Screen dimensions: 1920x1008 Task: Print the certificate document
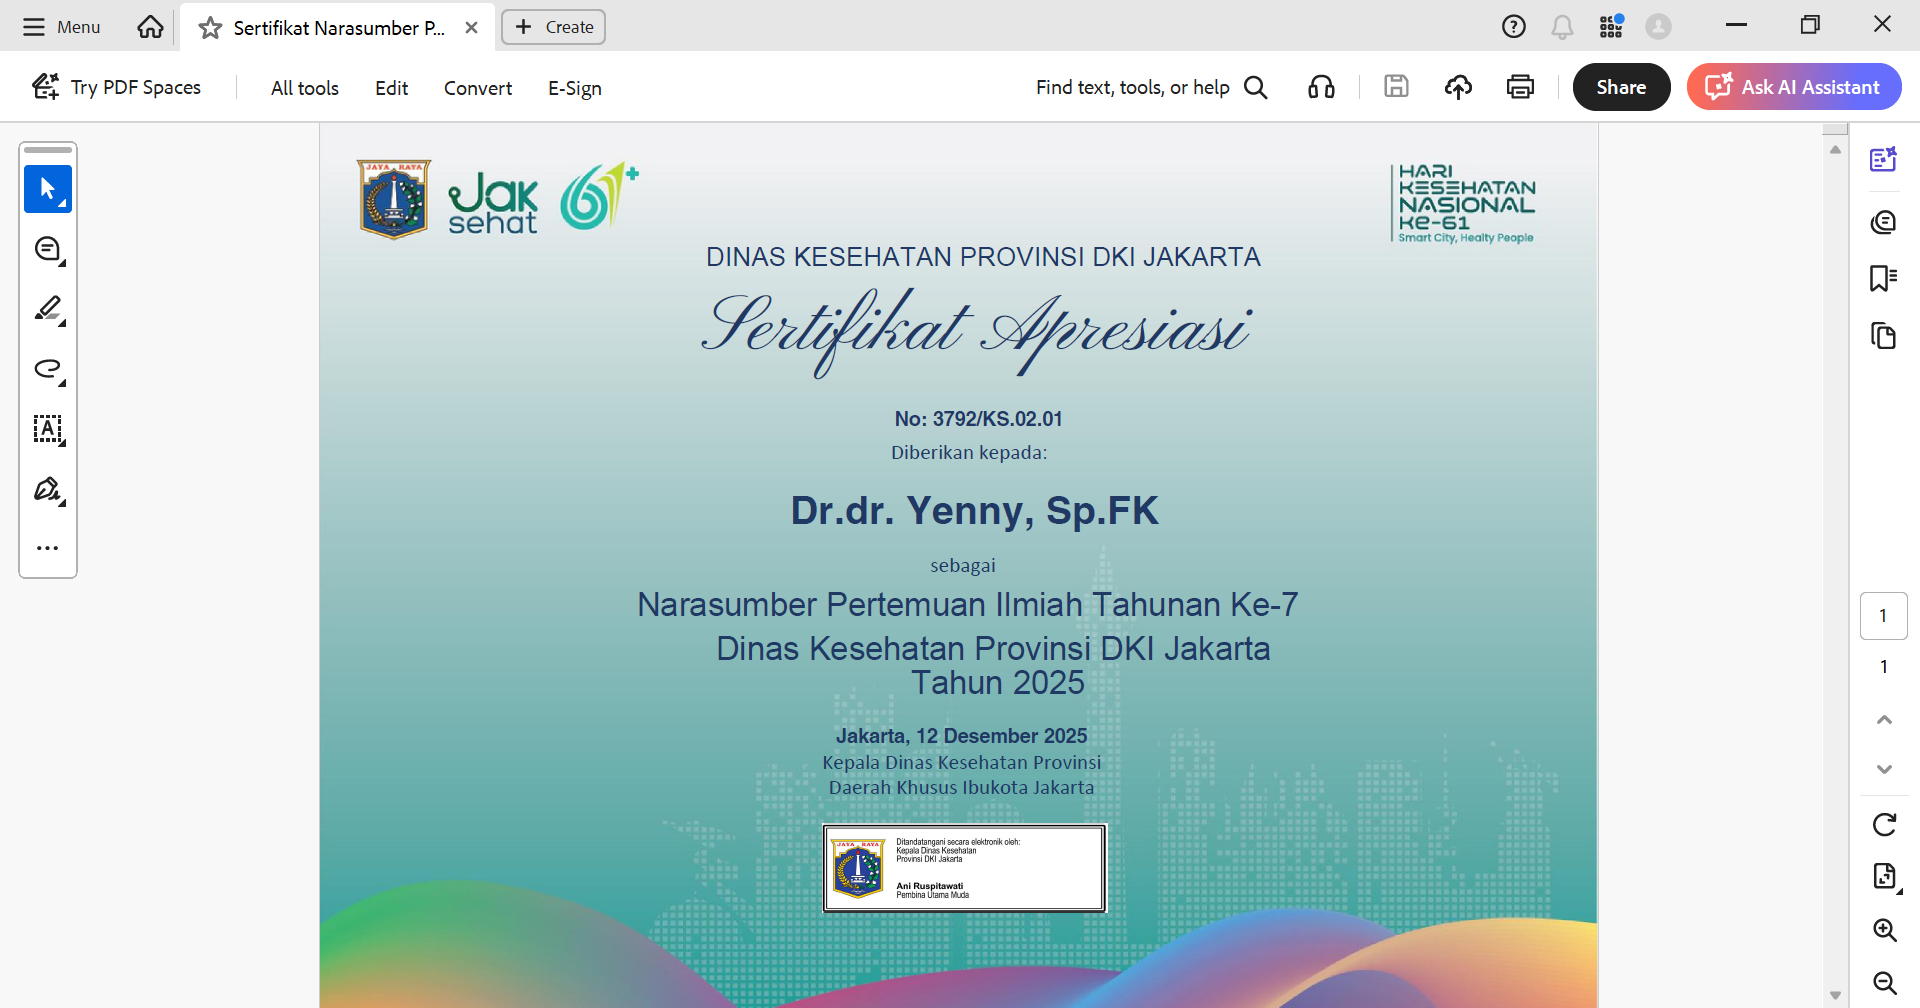pyautogui.click(x=1520, y=88)
